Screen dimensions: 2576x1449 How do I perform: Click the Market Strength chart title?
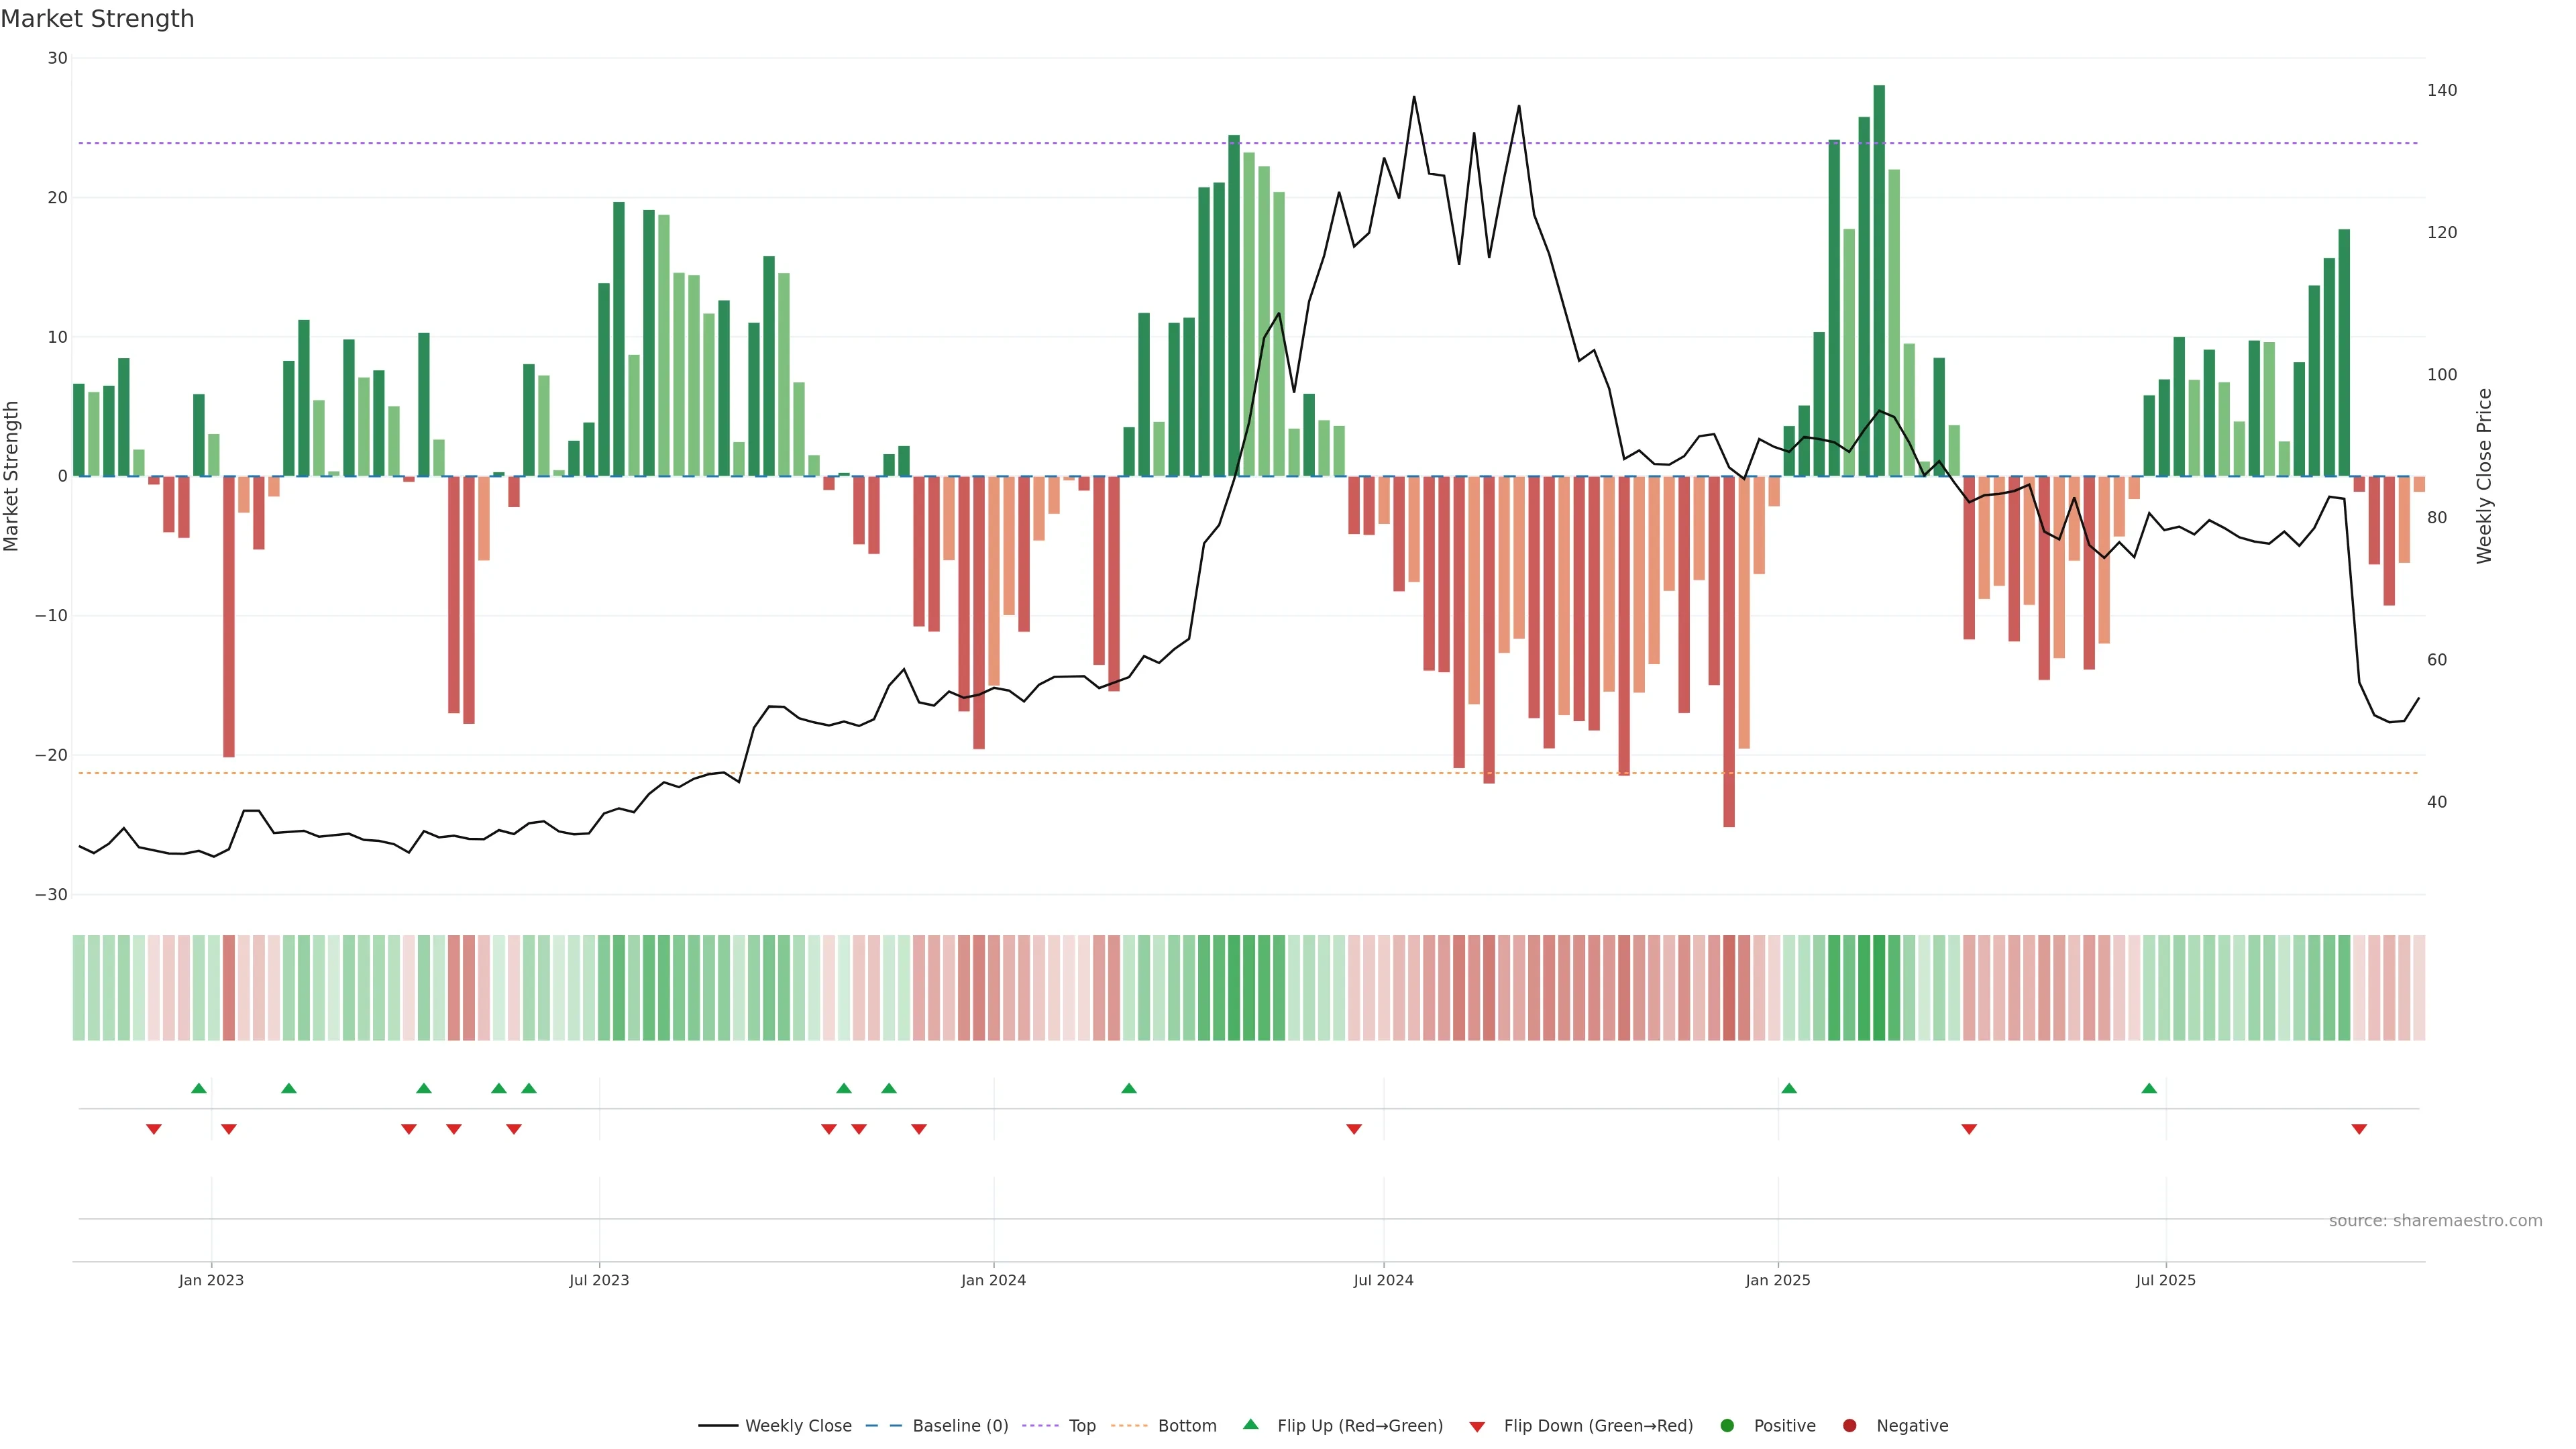[x=97, y=19]
